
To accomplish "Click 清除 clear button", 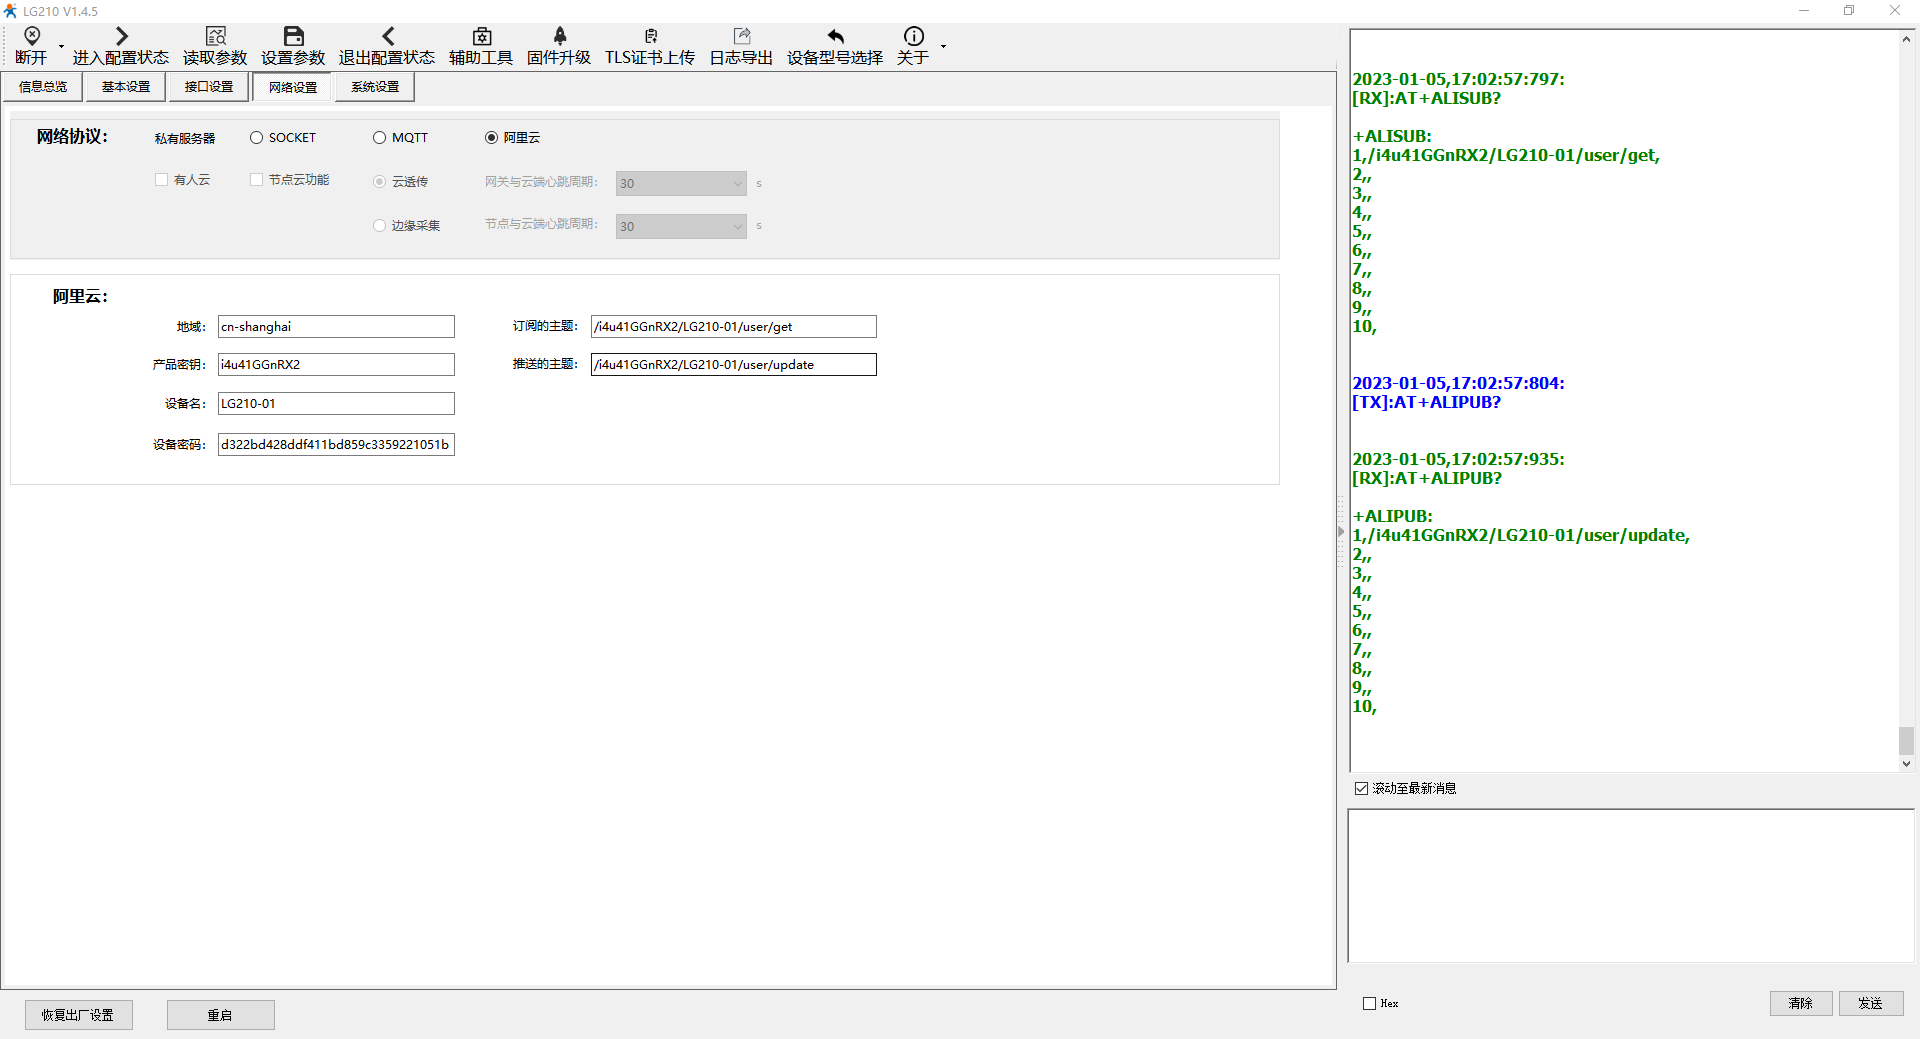I will tap(1801, 1003).
